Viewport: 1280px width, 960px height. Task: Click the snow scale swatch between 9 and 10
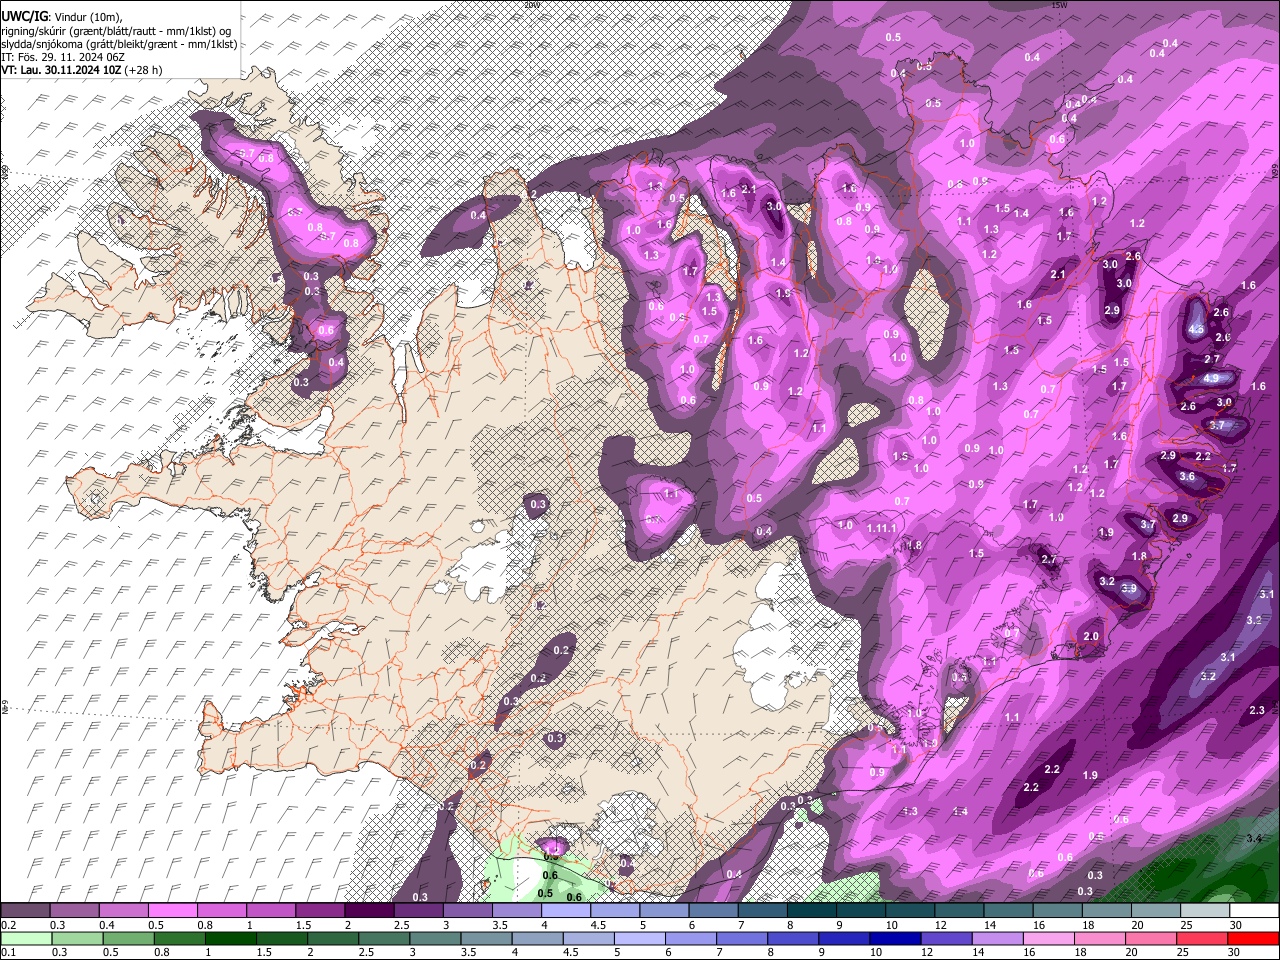click(861, 911)
